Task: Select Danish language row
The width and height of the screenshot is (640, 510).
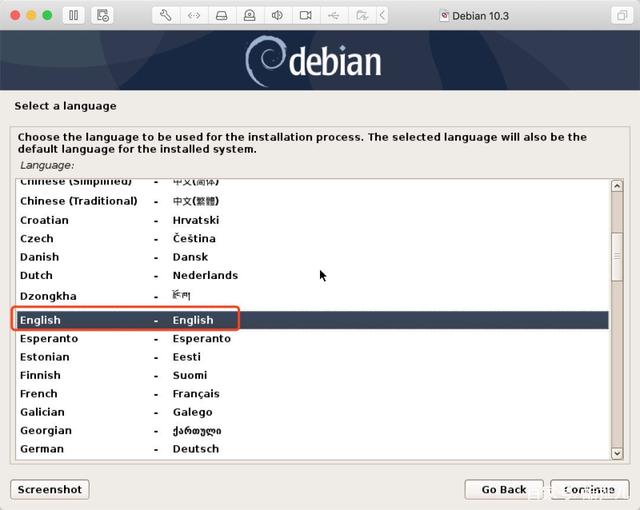Action: point(312,257)
